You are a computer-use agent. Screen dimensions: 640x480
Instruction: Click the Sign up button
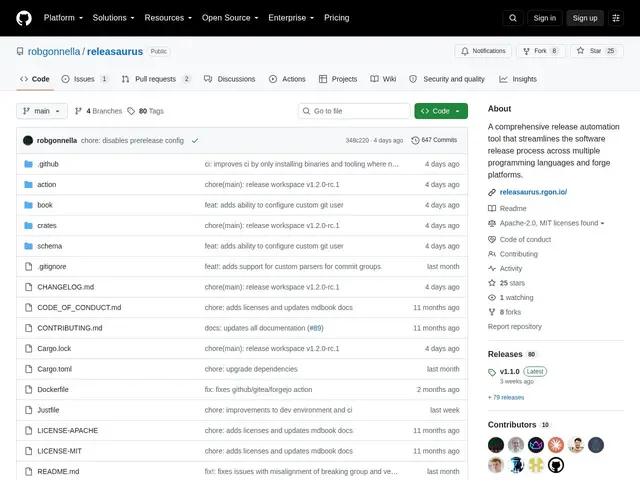pyautogui.click(x=585, y=18)
